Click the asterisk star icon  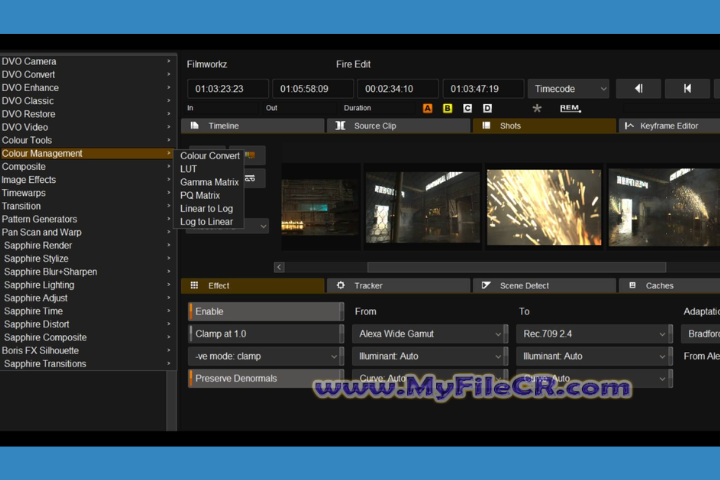click(x=537, y=108)
